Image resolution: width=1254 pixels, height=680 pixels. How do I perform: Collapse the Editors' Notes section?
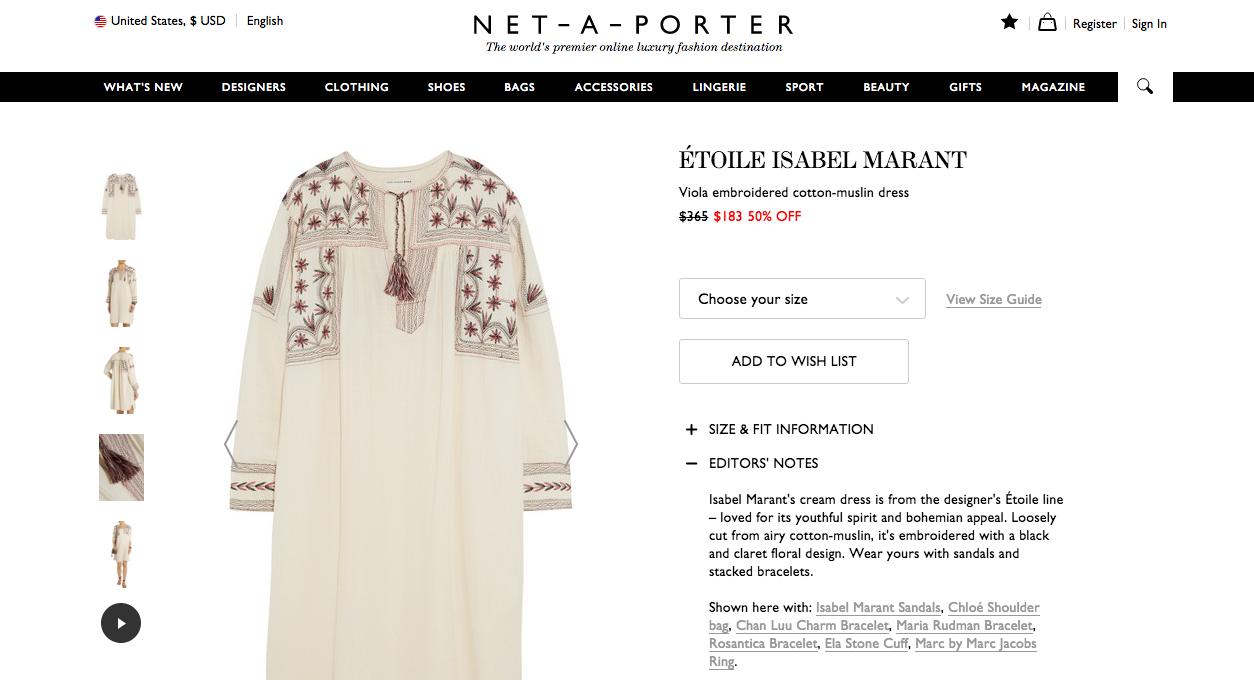point(691,464)
